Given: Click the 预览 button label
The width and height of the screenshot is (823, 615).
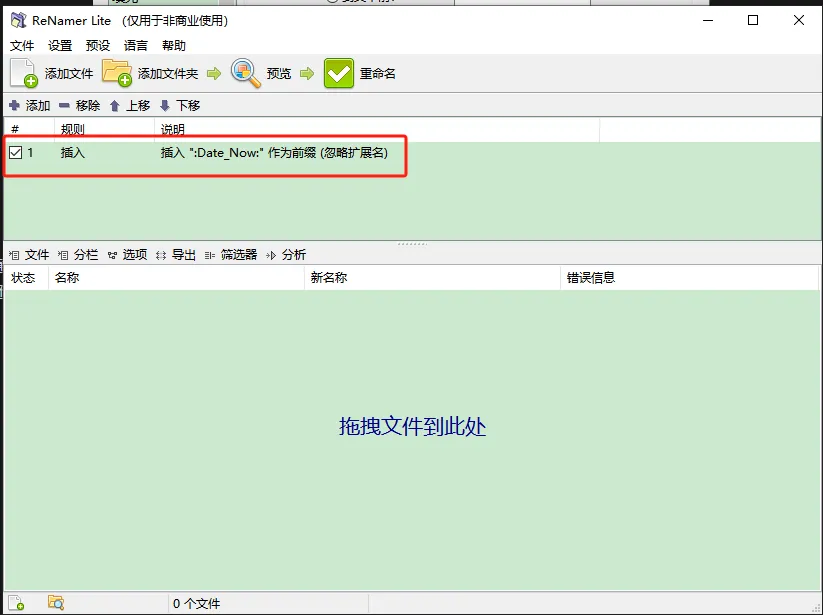Looking at the screenshot, I should point(279,73).
